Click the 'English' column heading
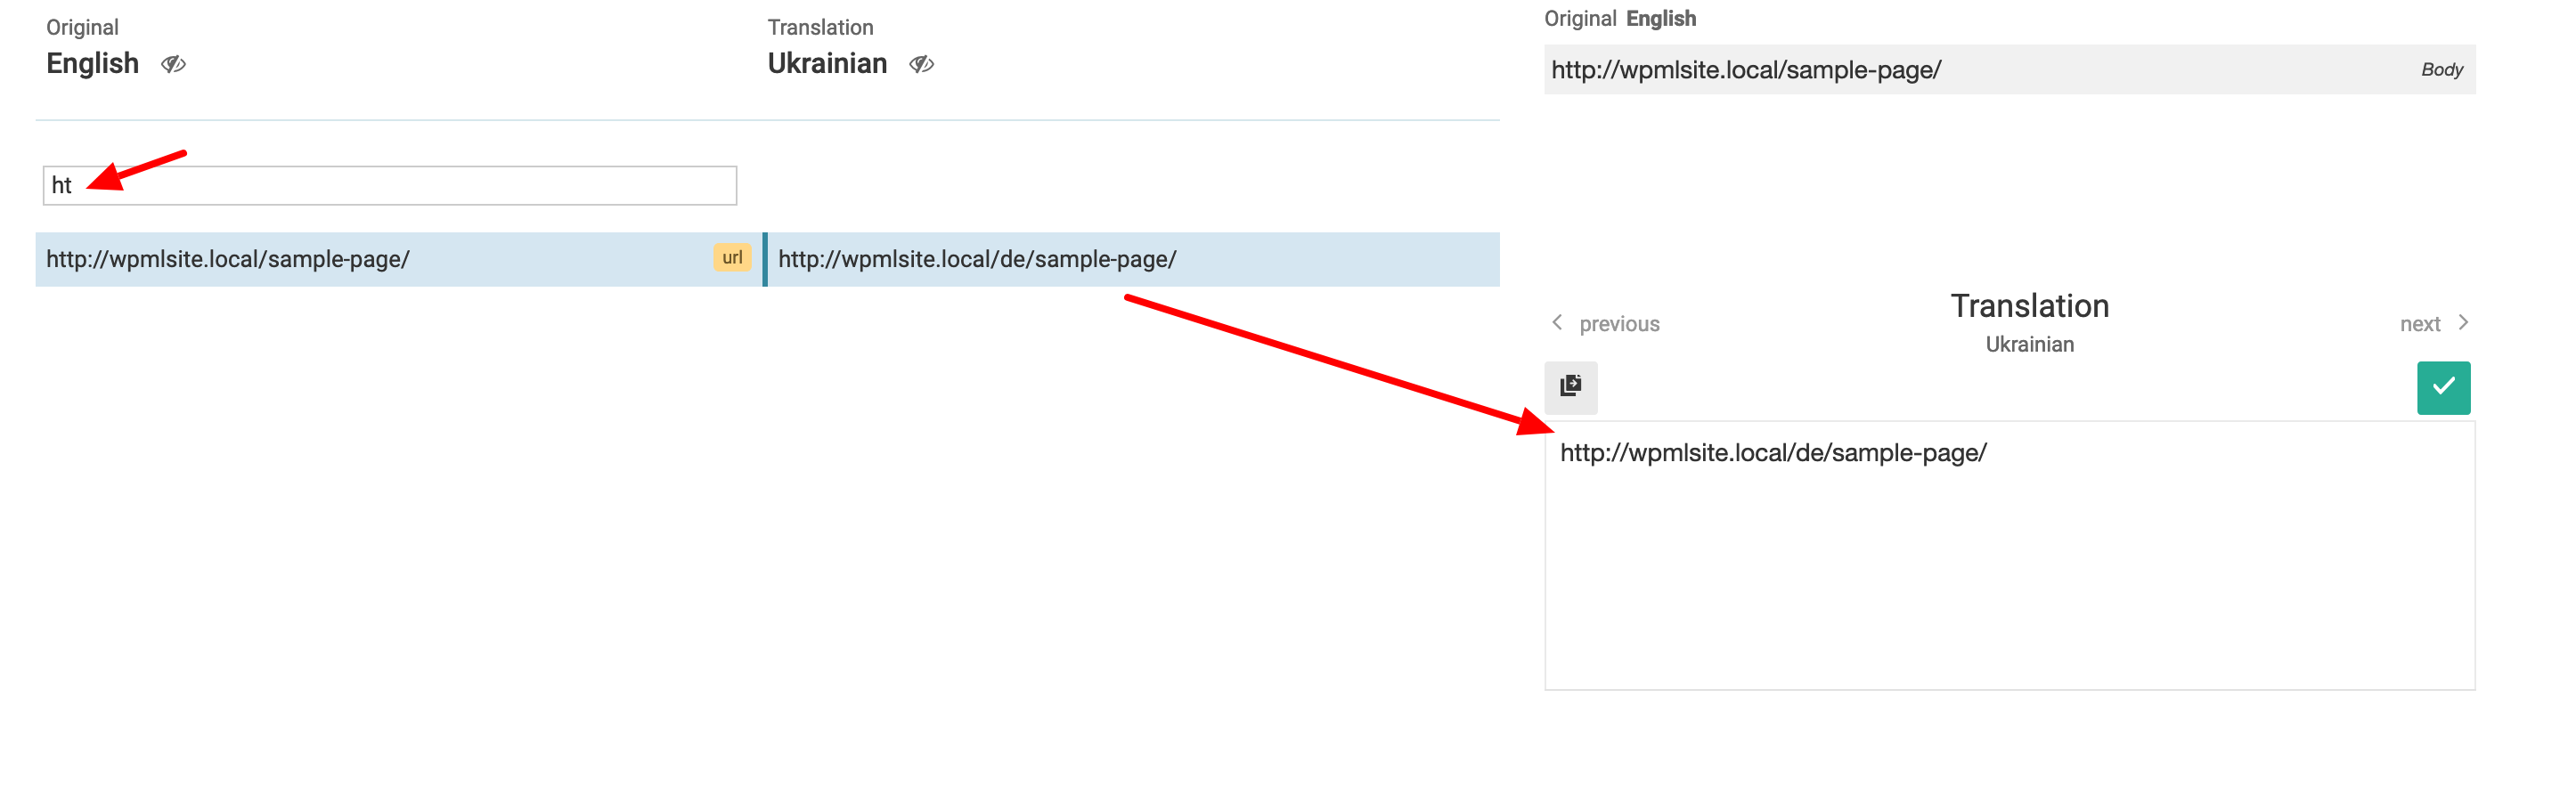This screenshot has height=787, width=2576. tap(92, 64)
